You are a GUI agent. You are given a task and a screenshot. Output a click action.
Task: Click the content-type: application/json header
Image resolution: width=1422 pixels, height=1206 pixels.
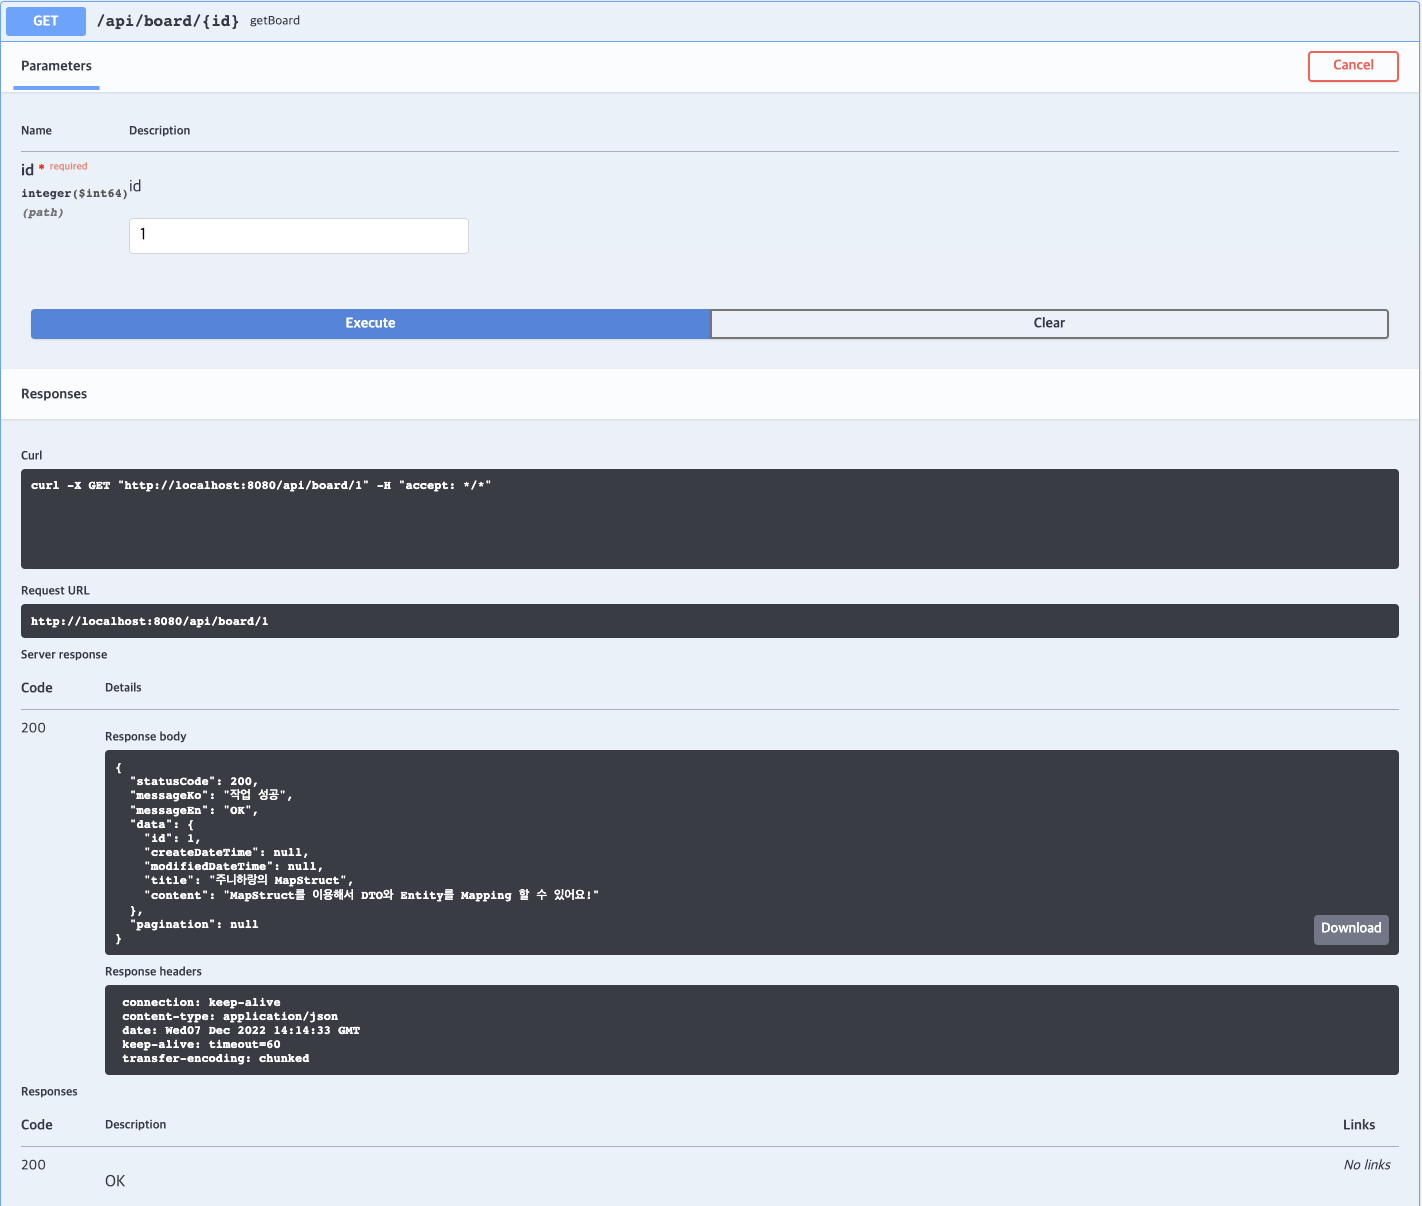tap(230, 1017)
